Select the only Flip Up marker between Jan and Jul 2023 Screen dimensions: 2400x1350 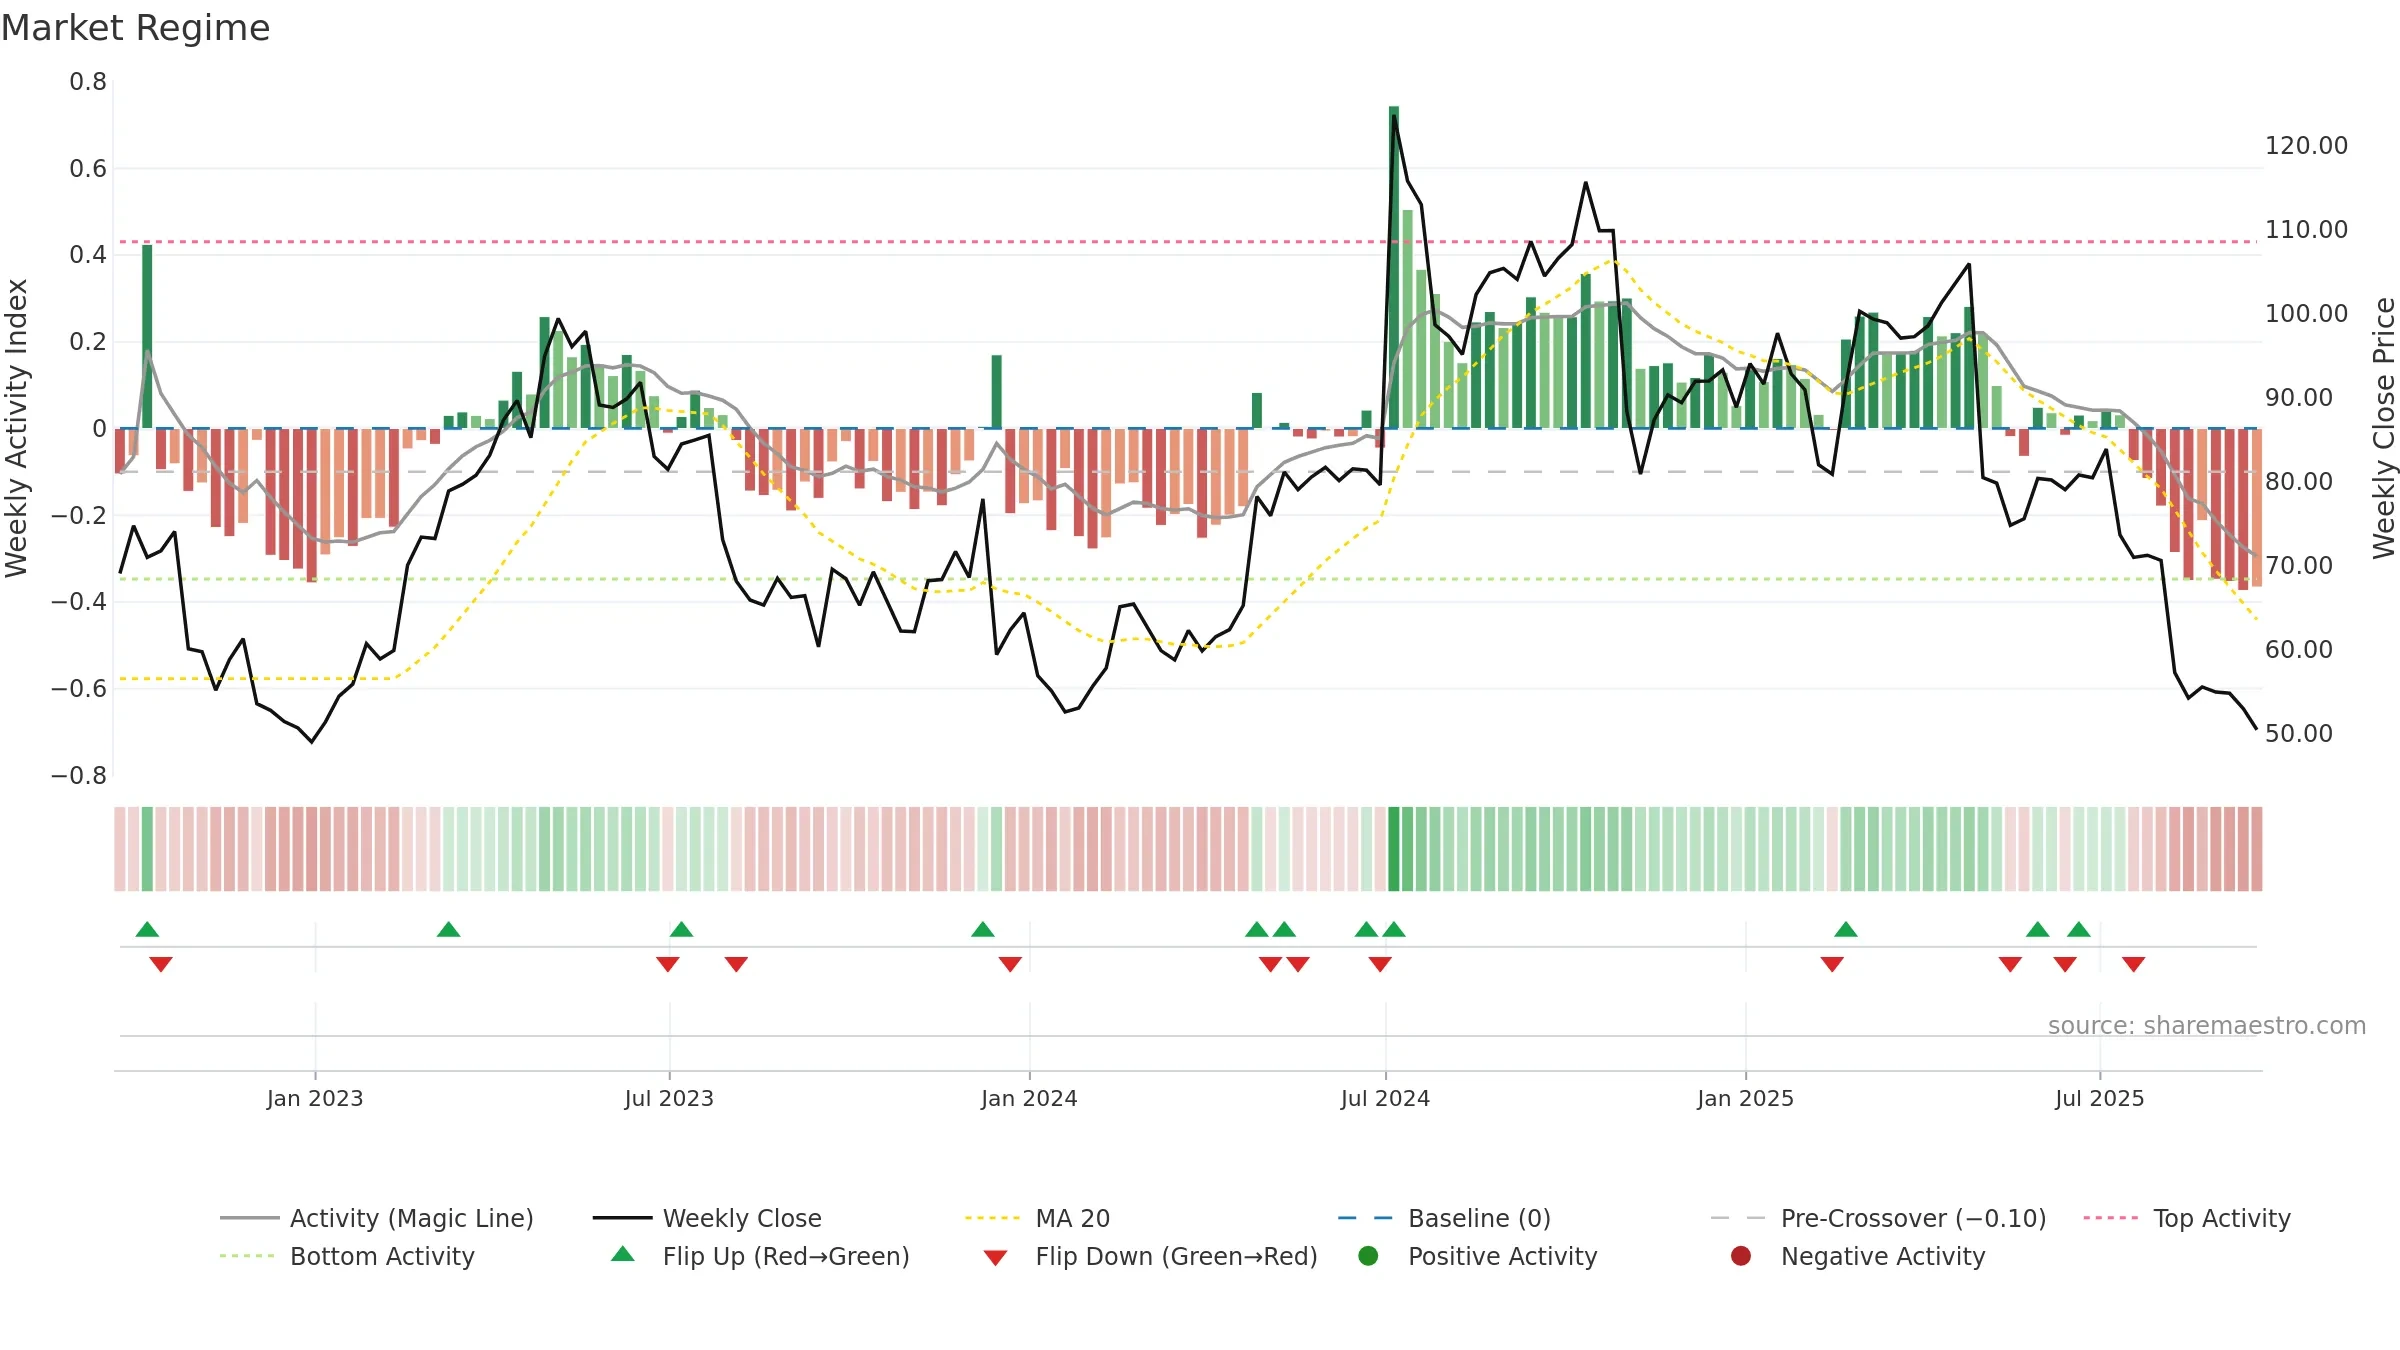[x=449, y=929]
